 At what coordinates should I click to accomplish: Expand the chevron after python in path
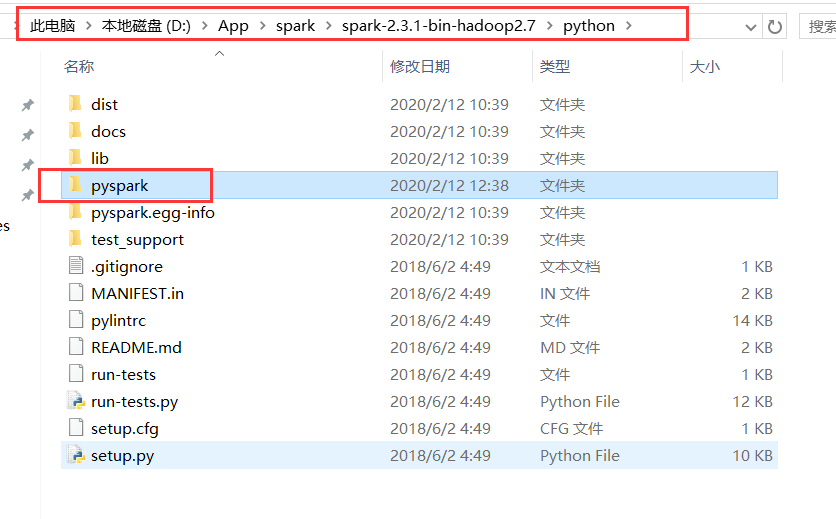(629, 26)
